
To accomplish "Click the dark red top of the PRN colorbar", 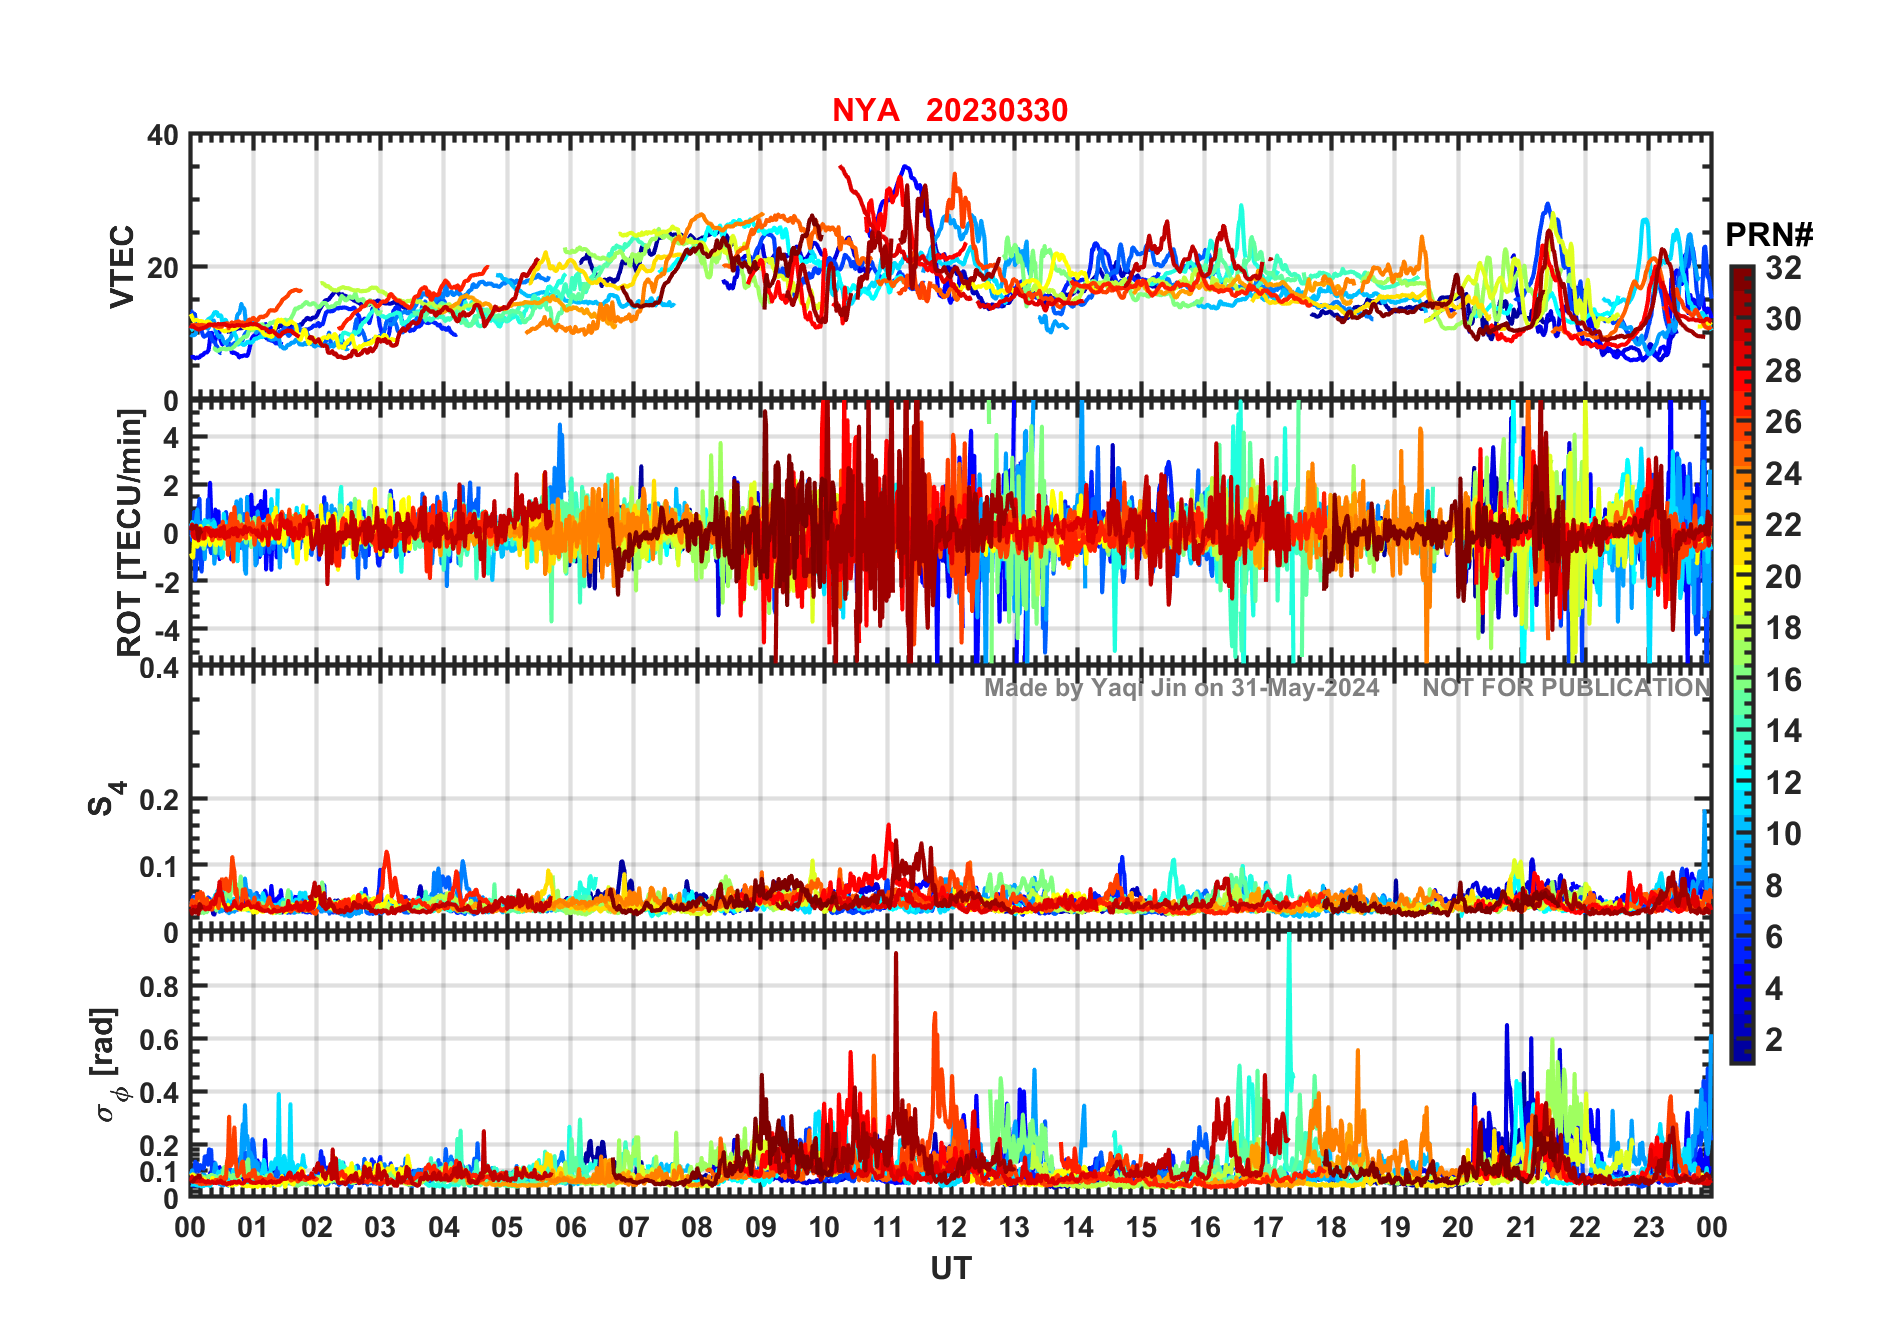I will 1741,276.
